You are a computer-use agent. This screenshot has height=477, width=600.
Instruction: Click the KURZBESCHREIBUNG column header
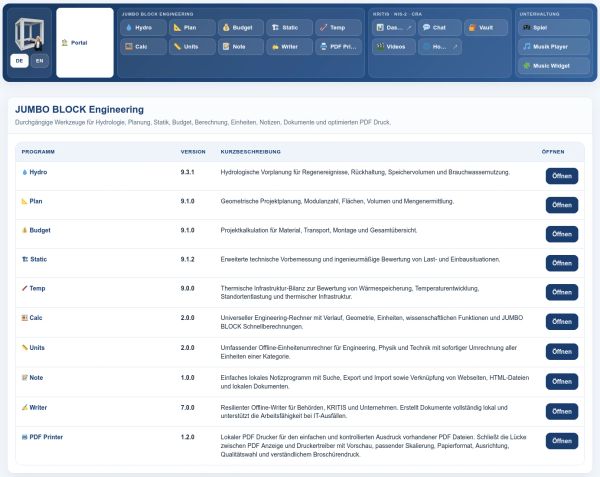[250, 152]
